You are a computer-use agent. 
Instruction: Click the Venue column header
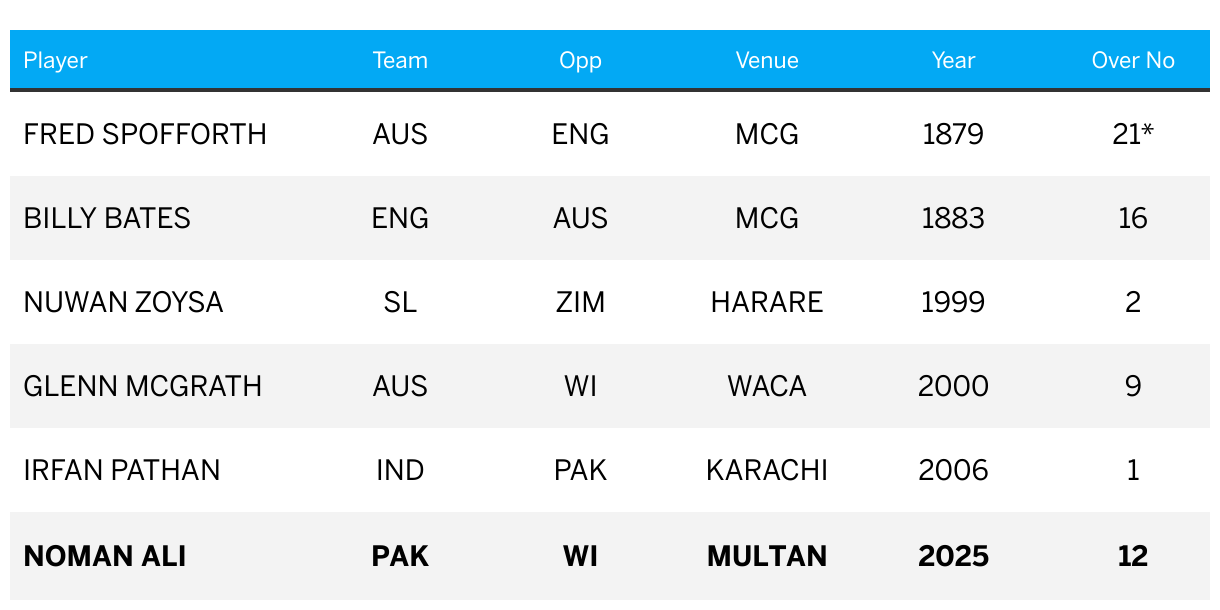[x=767, y=60]
